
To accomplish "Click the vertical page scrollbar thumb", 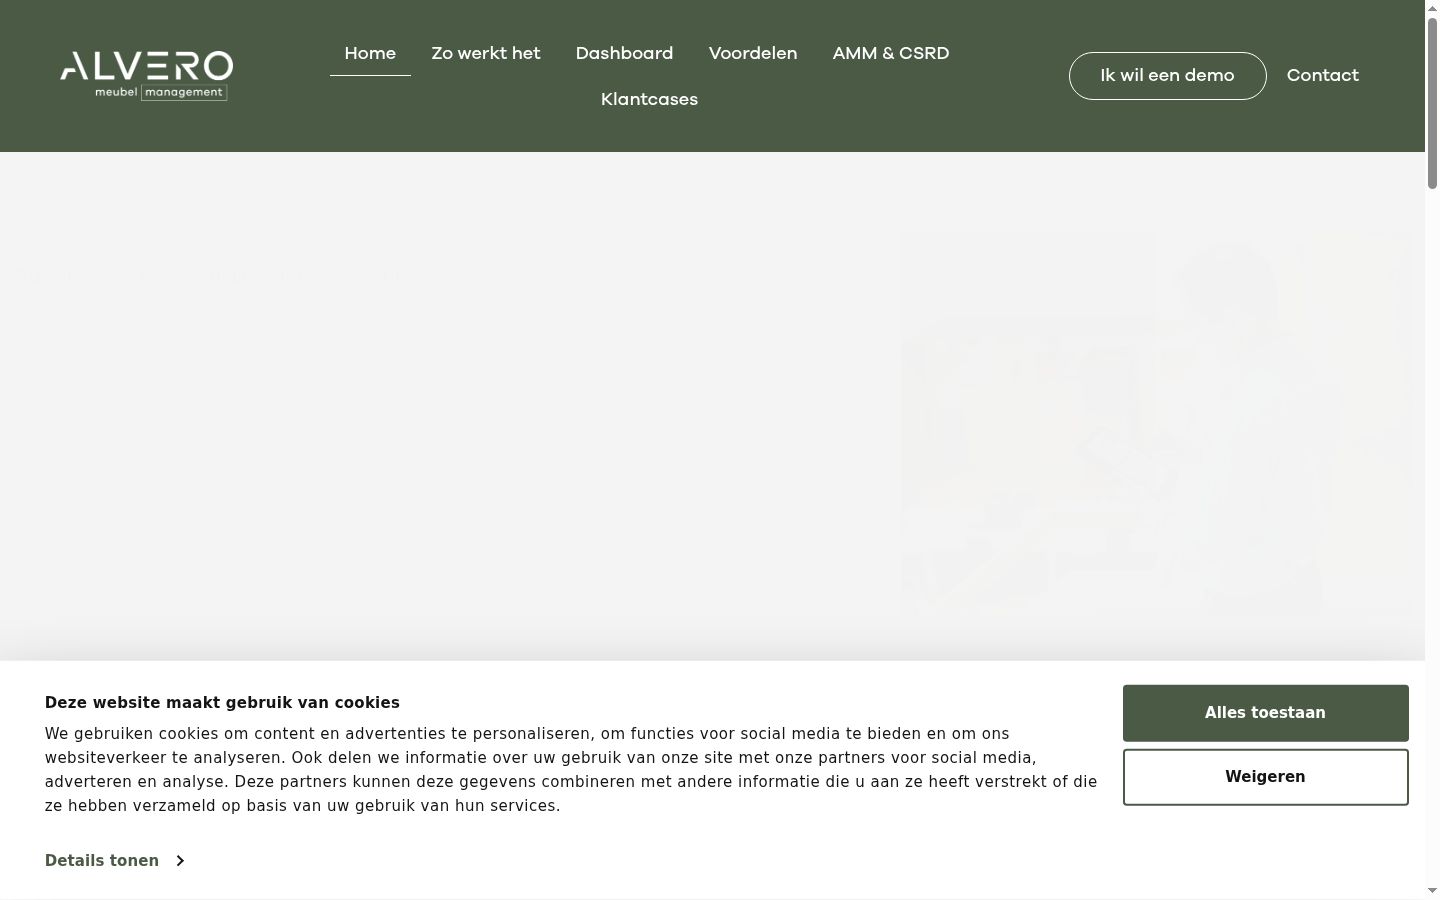I will pyautogui.click(x=1432, y=103).
